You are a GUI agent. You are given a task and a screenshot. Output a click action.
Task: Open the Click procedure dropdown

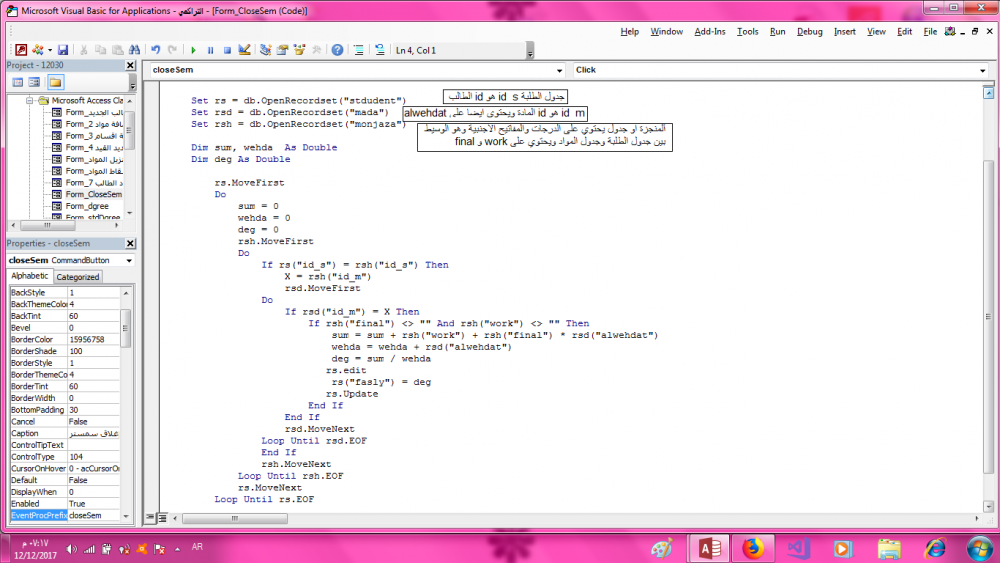(983, 71)
